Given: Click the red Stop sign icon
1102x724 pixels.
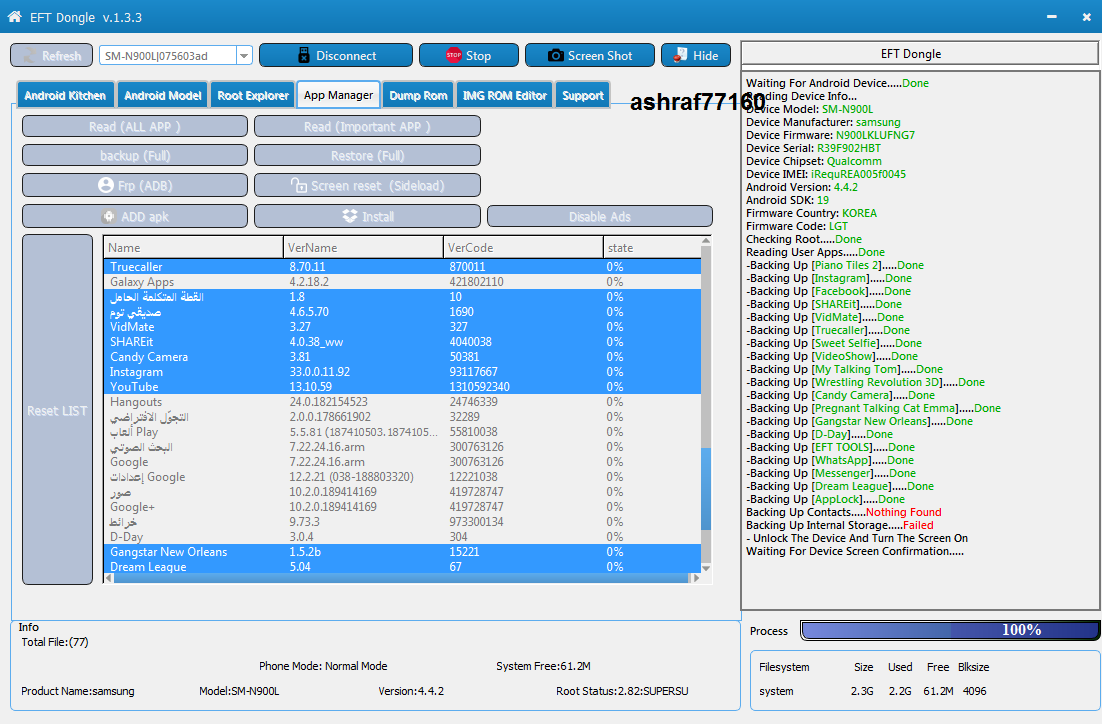Looking at the screenshot, I should (x=454, y=55).
